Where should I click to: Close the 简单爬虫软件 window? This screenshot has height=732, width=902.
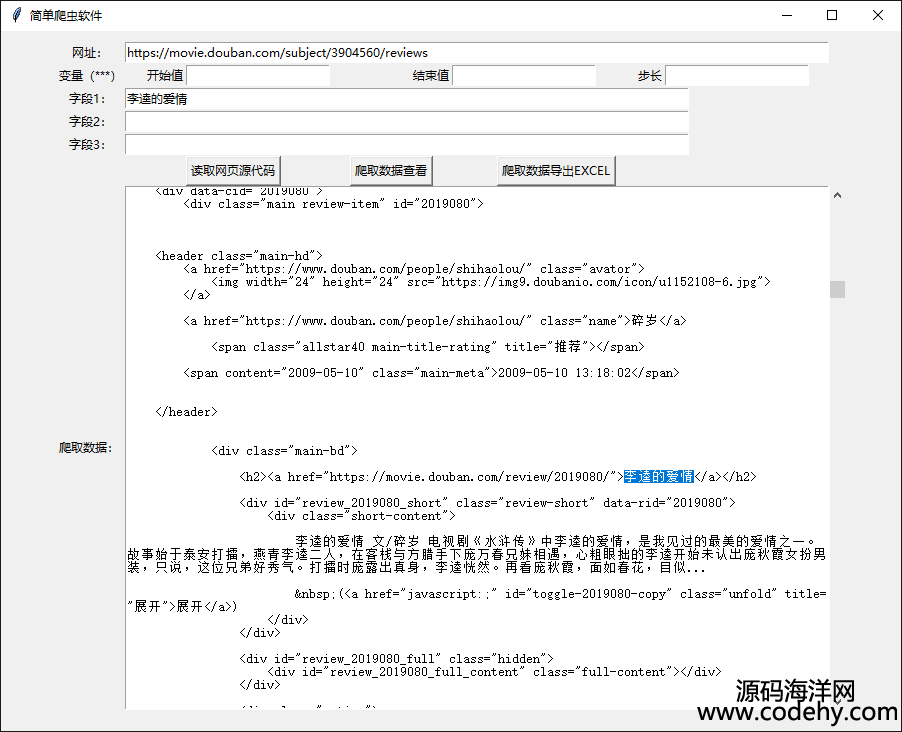[x=878, y=15]
